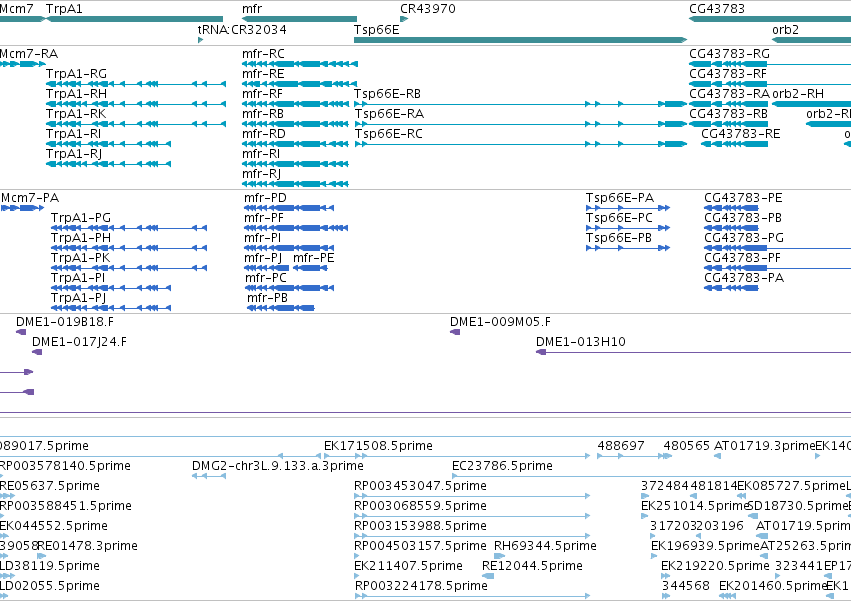The height and width of the screenshot is (601, 851).
Task: Select transcript CG43783-RF
Action: [x=770, y=84]
